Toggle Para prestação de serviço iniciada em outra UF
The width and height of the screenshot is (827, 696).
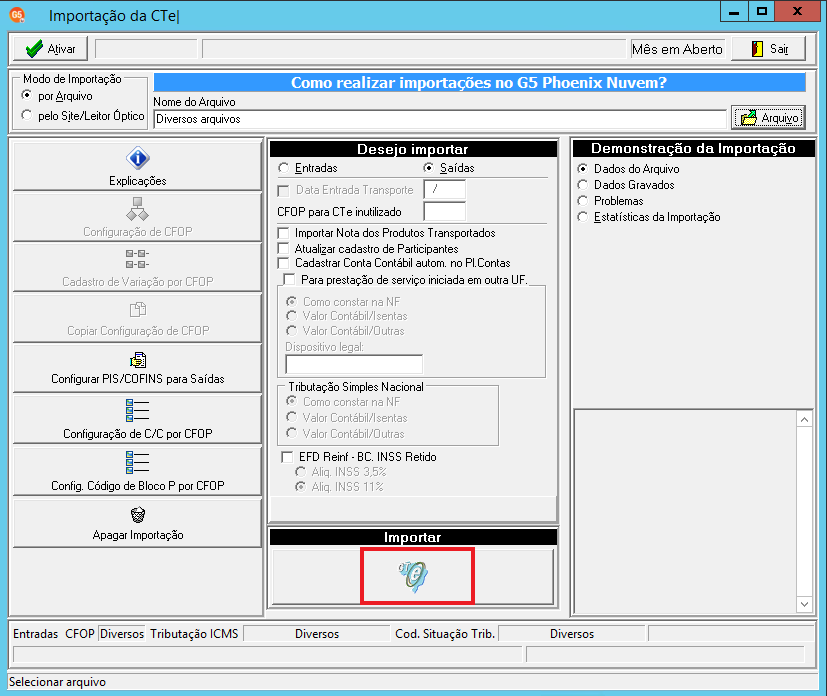coord(289,279)
